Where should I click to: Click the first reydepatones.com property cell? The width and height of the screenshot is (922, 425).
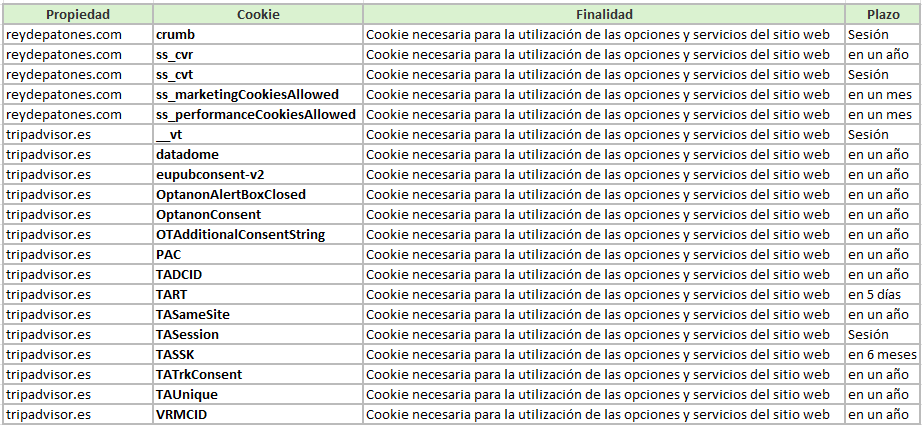coord(78,35)
